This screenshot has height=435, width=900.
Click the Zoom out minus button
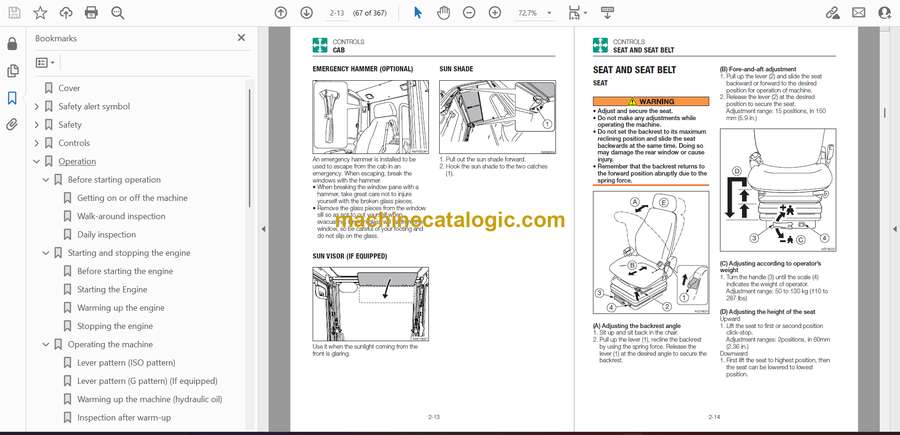469,13
